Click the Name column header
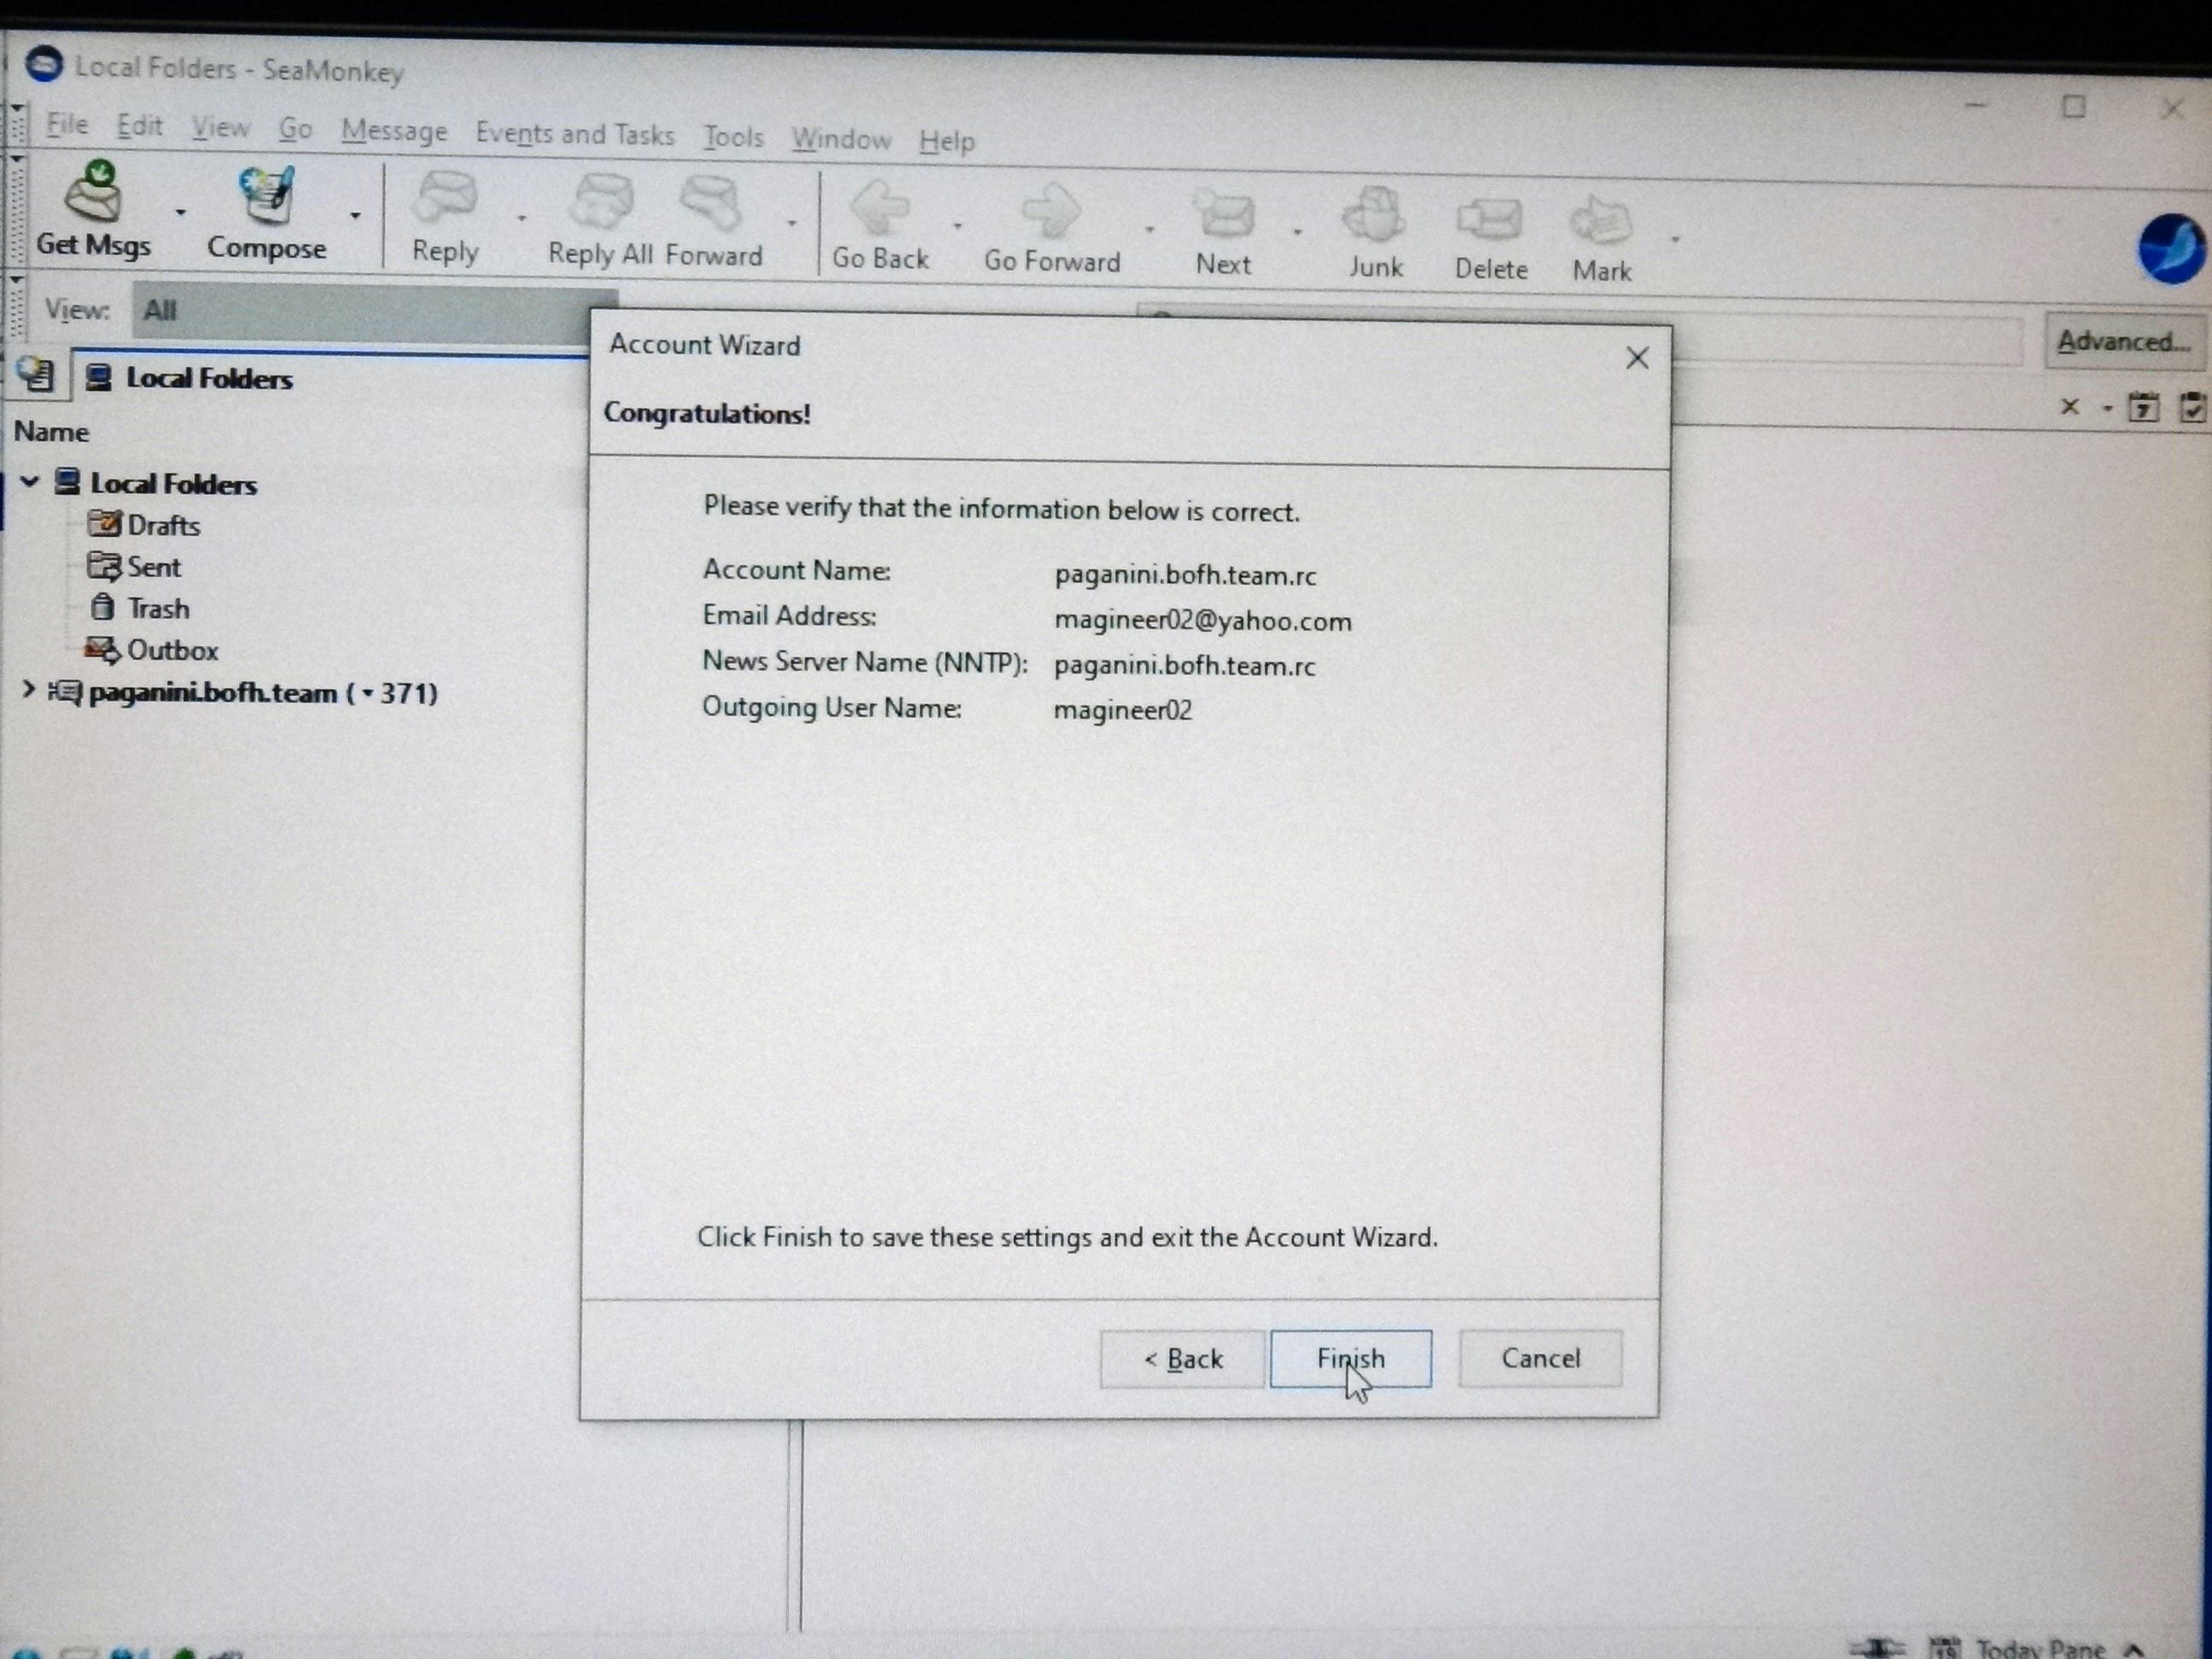The width and height of the screenshot is (2212, 1659). point(51,432)
